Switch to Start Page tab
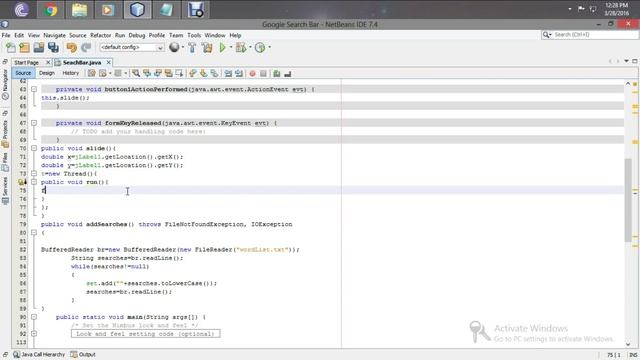This screenshot has height=360, width=640. point(27,62)
